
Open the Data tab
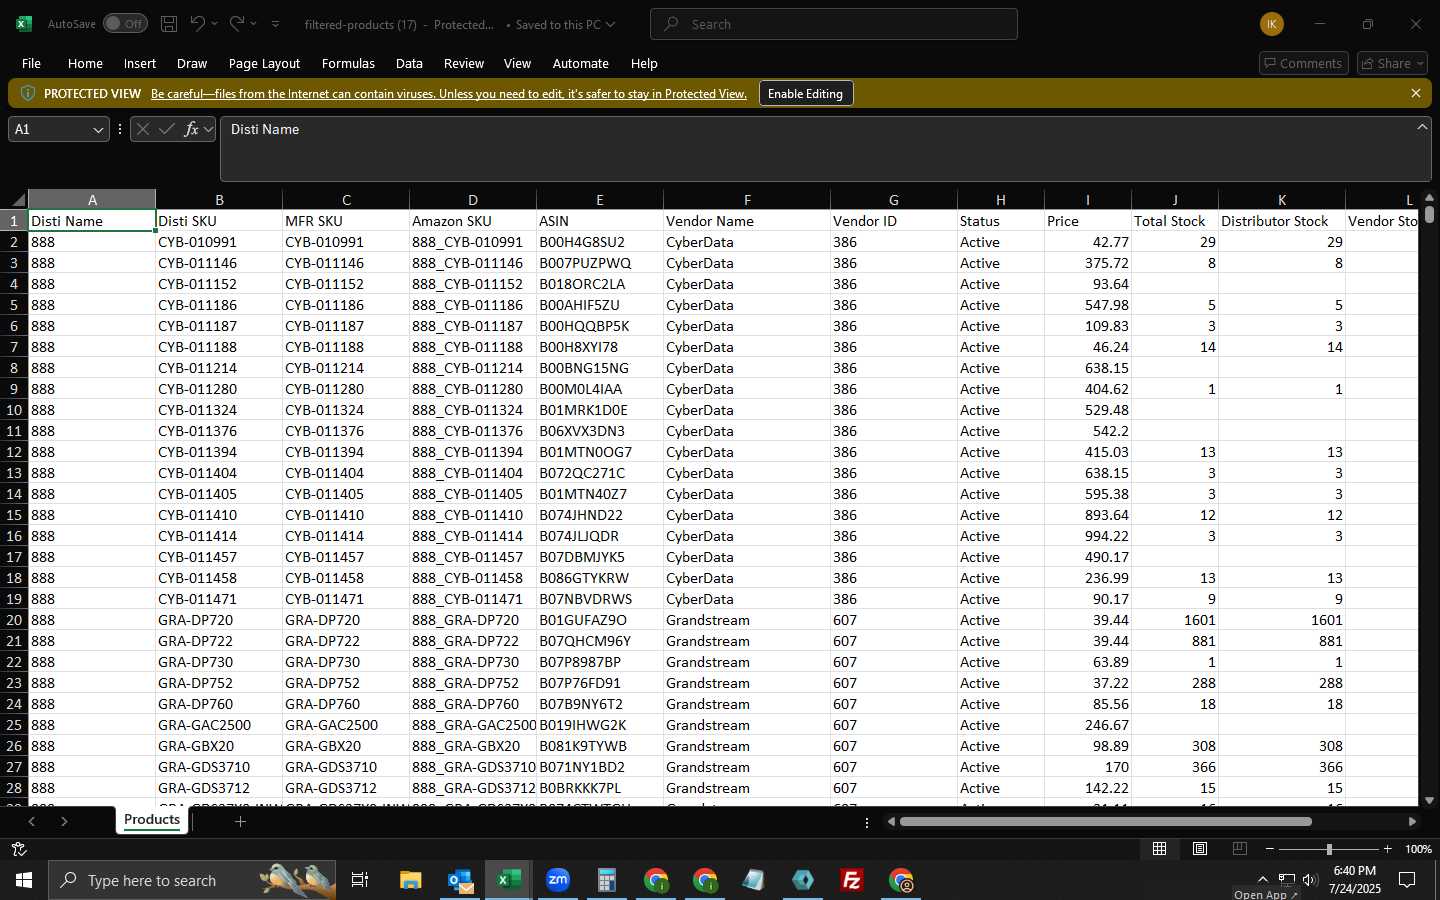click(409, 63)
